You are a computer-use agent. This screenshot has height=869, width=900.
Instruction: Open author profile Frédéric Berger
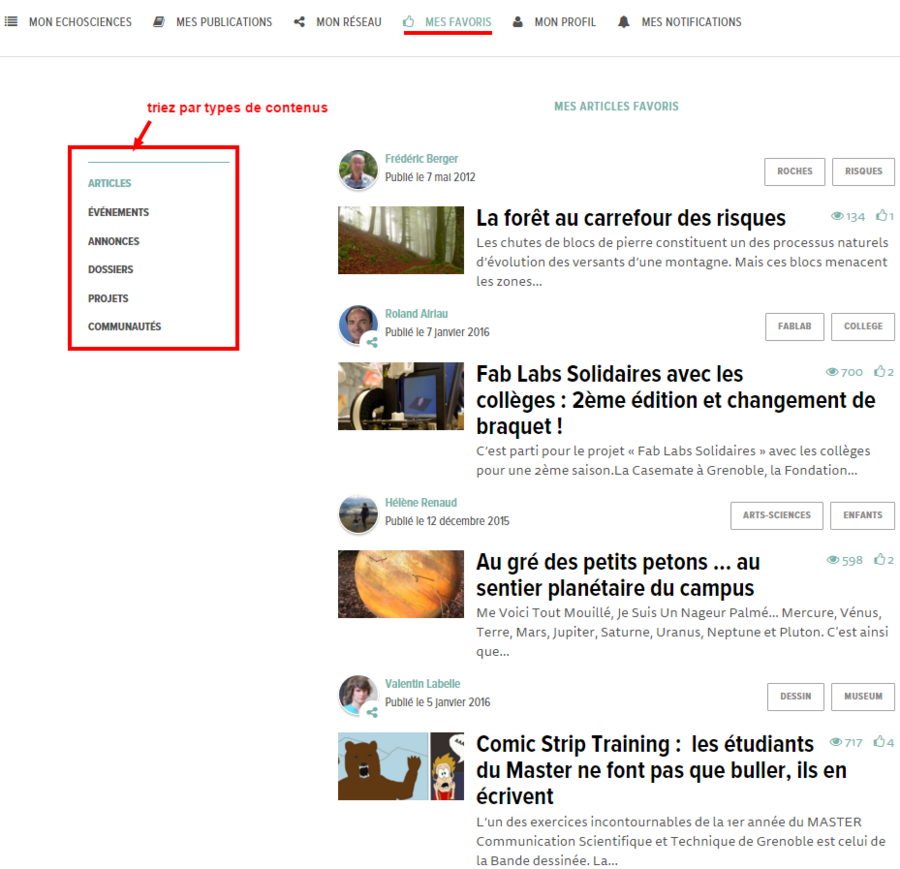click(x=421, y=159)
